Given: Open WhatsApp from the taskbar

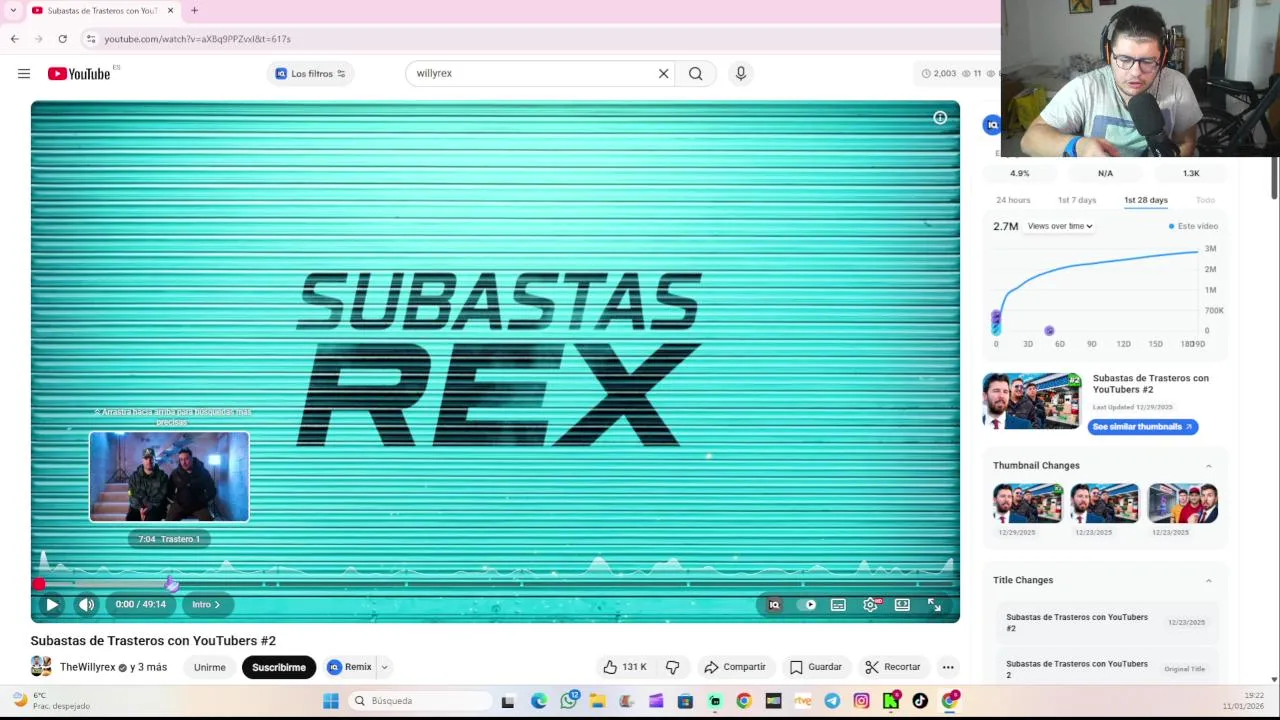Looking at the screenshot, I should (x=569, y=700).
